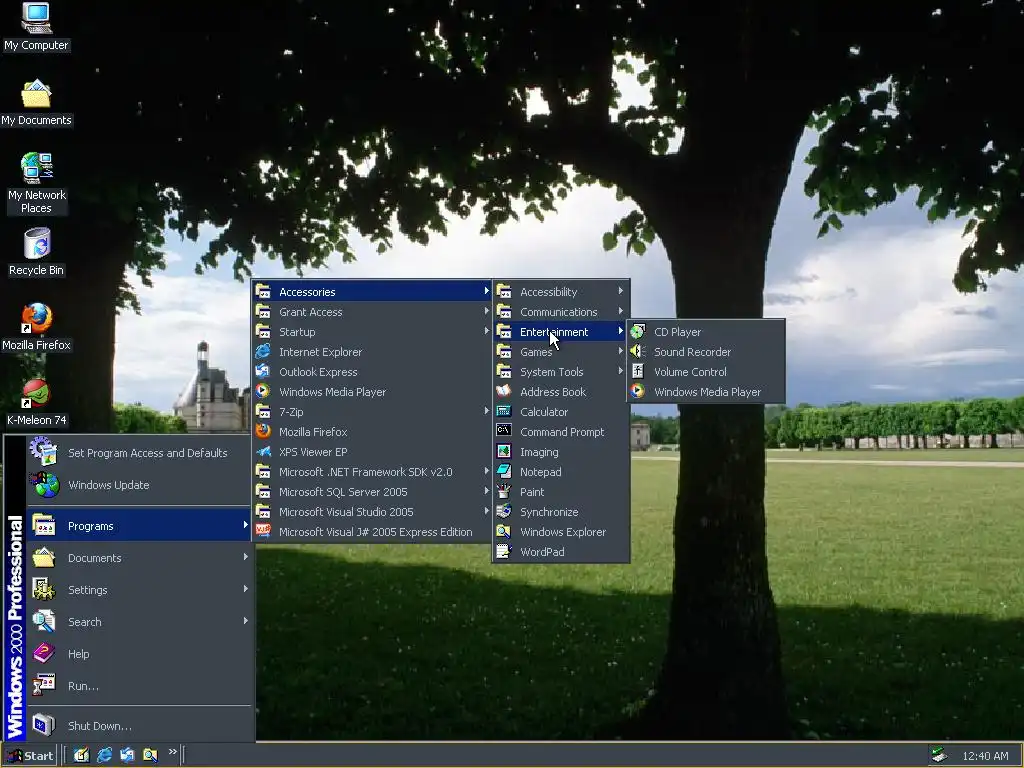Launch Internet Explorer from quick launch
1024x768 pixels.
tap(104, 755)
